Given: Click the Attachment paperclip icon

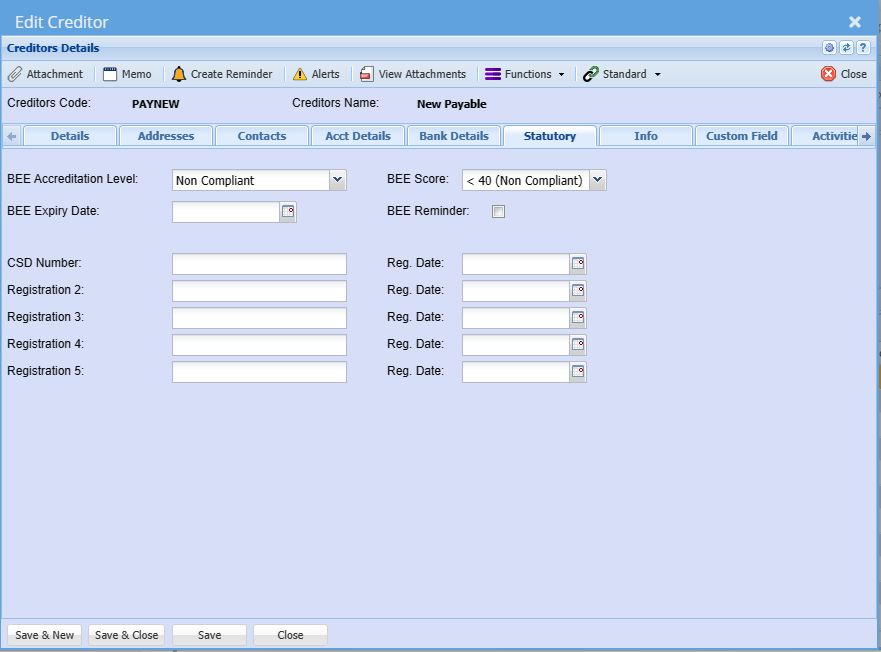Looking at the screenshot, I should tap(15, 74).
